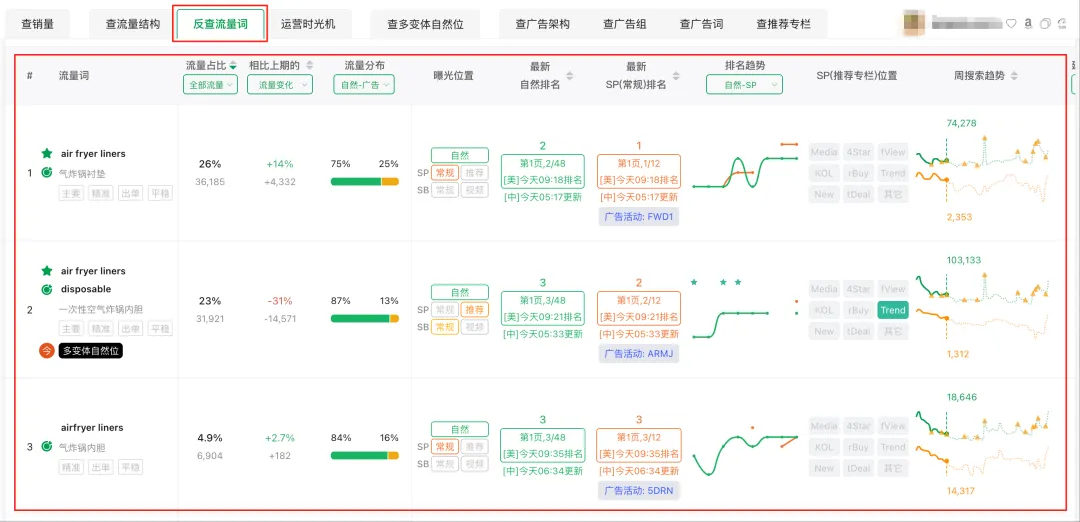Toggle SB 常规 tag in row 2
The image size is (1080, 522).
click(444, 327)
